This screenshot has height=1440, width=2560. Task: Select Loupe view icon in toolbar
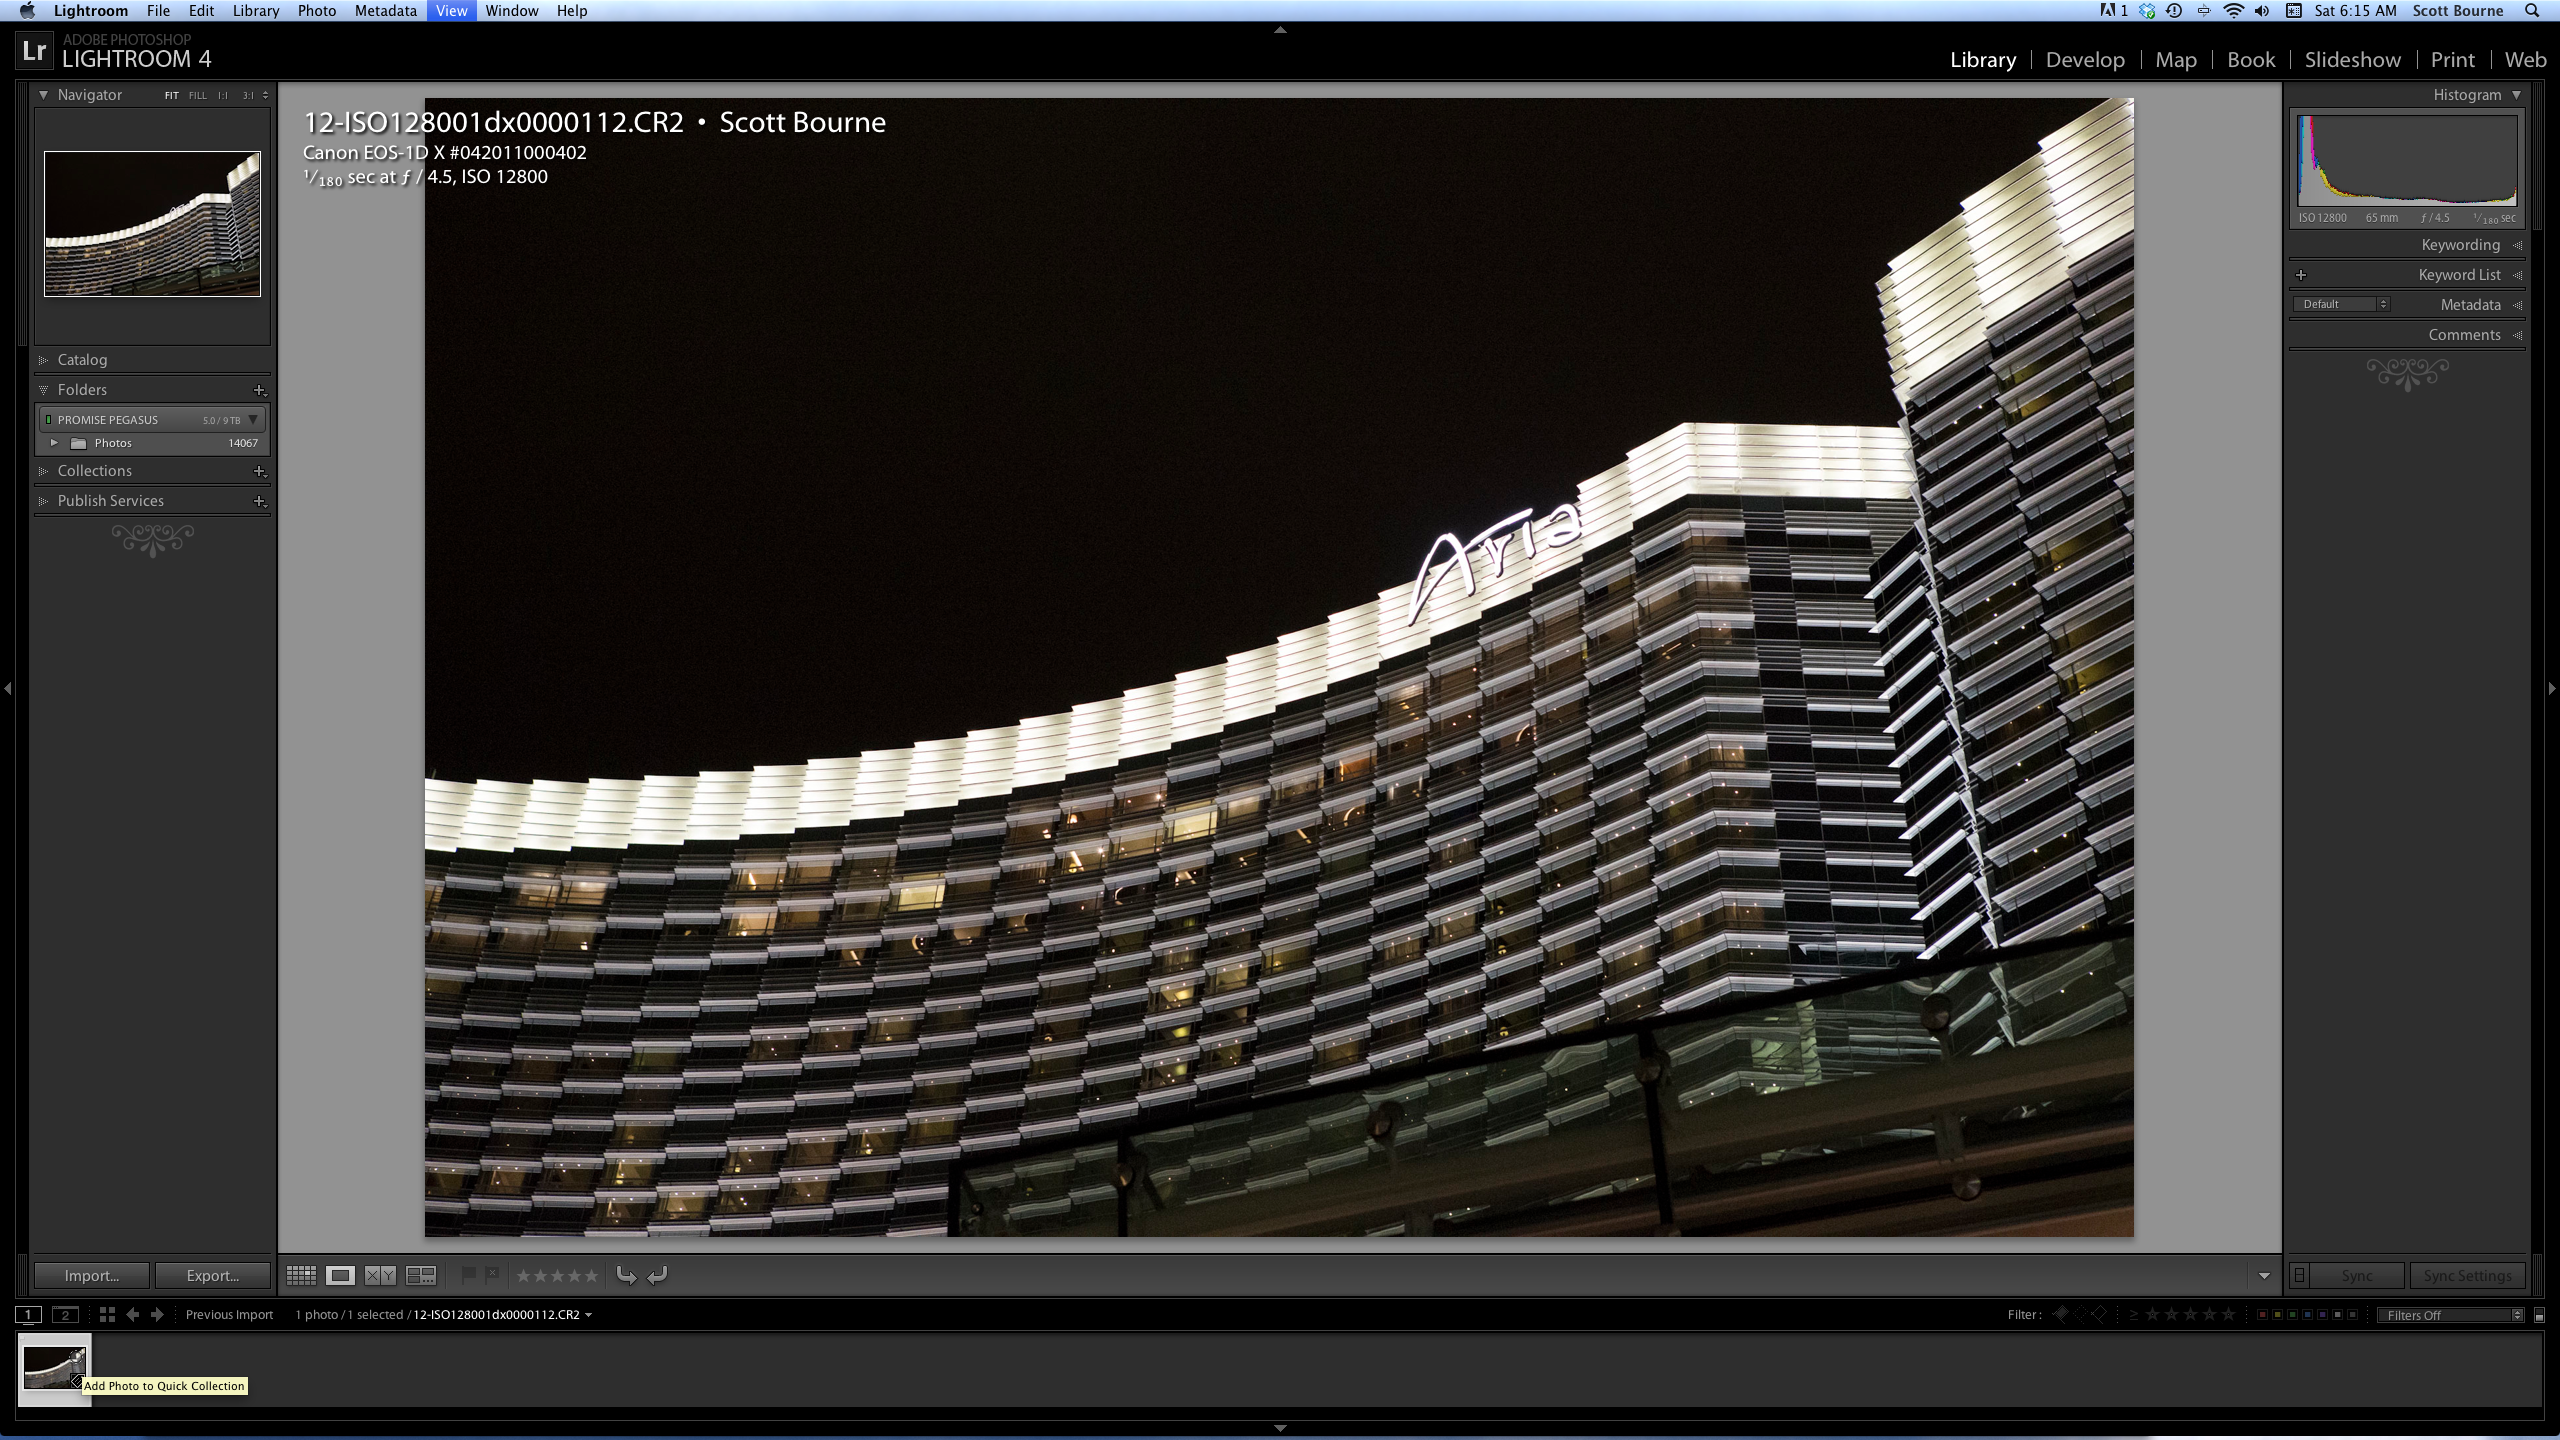(x=340, y=1275)
